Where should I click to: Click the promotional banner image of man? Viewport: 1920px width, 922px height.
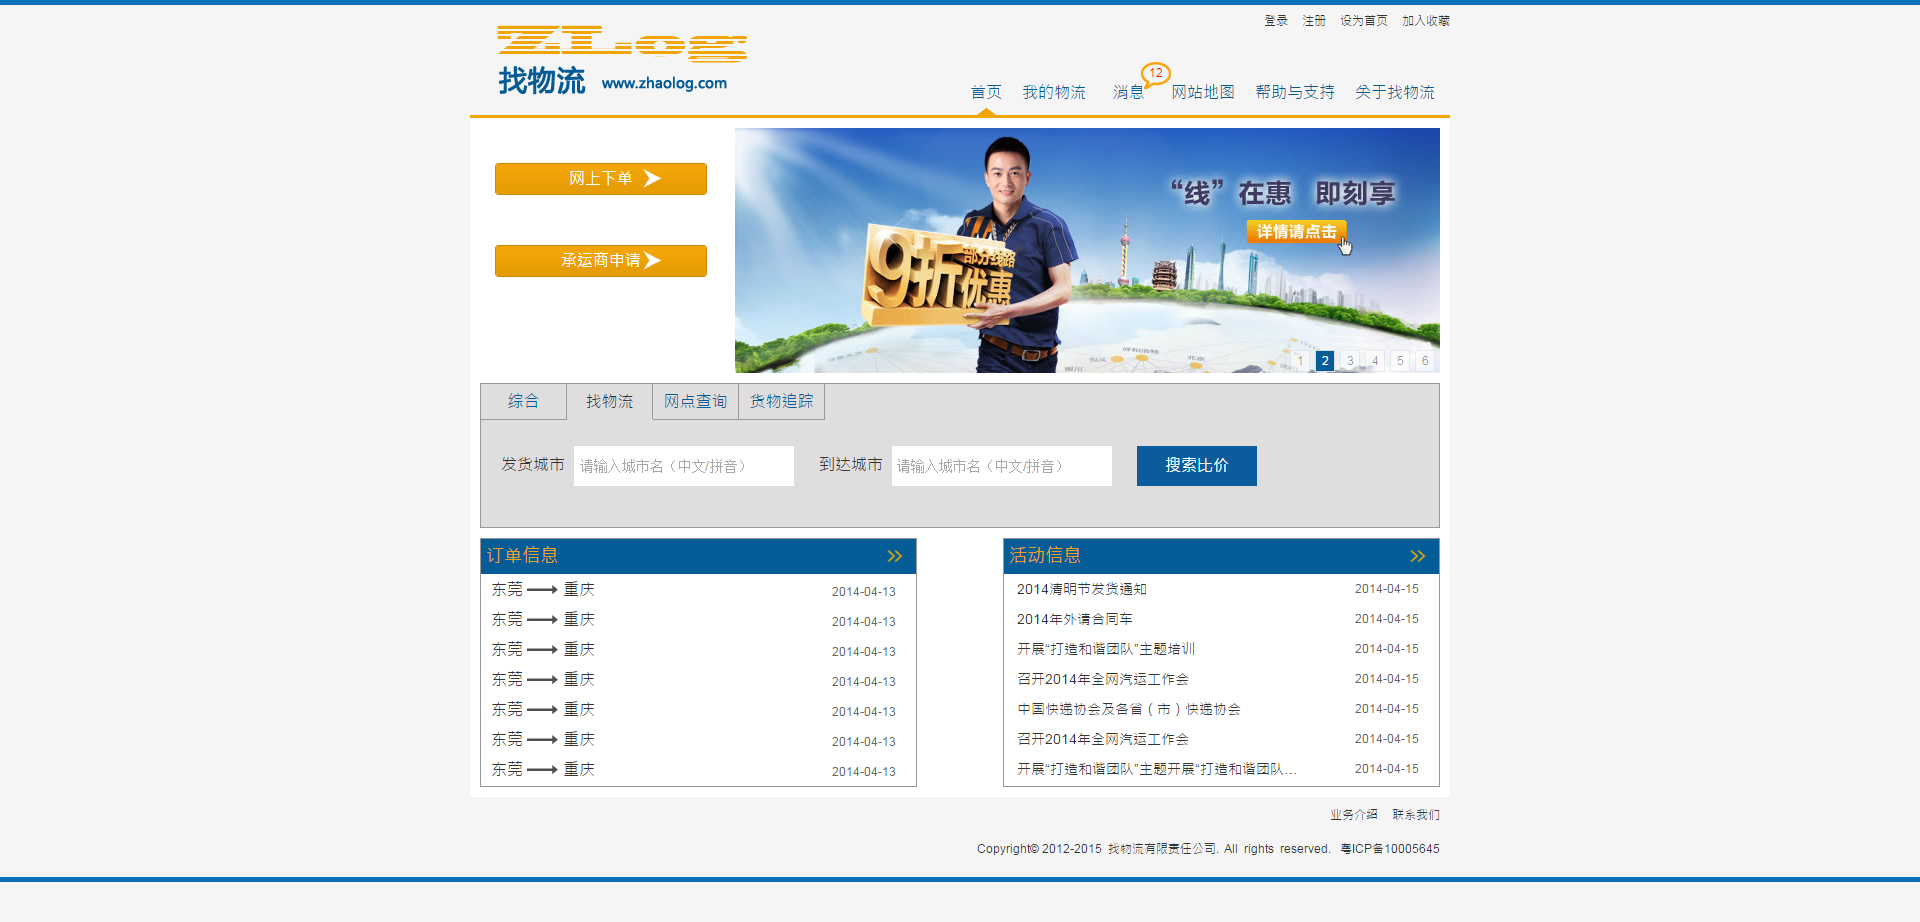1087,250
